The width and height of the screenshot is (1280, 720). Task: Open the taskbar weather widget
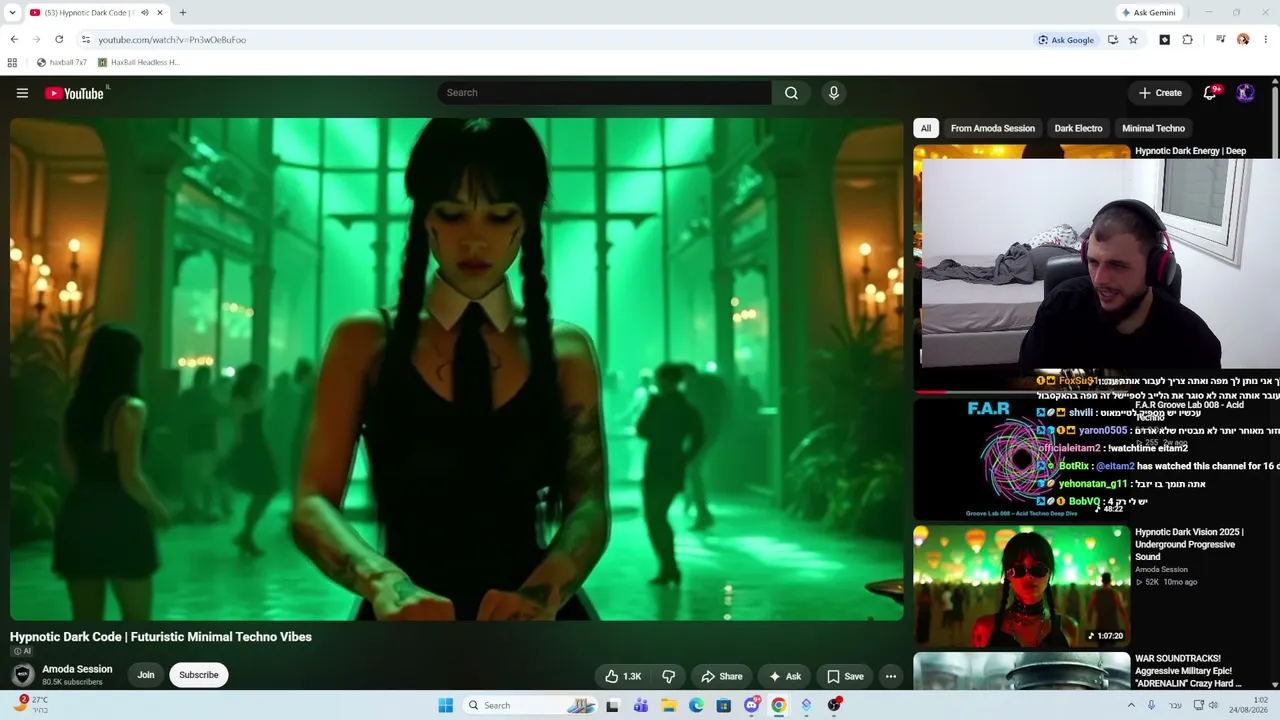[x=30, y=704]
